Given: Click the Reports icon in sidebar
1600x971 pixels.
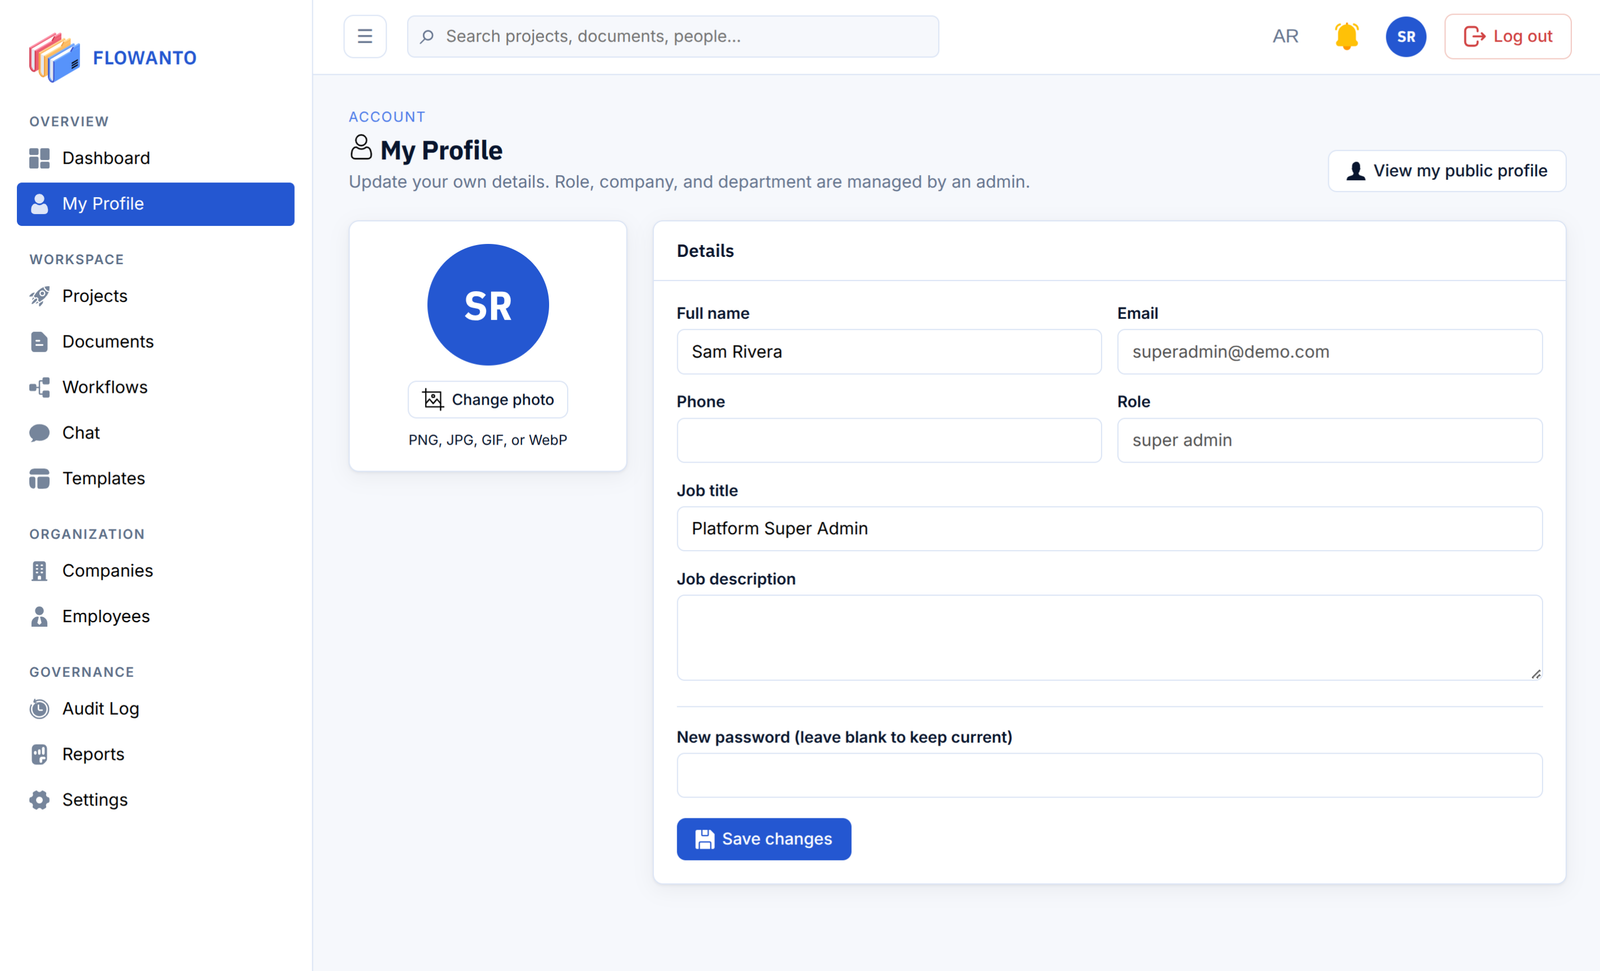Looking at the screenshot, I should (x=39, y=755).
